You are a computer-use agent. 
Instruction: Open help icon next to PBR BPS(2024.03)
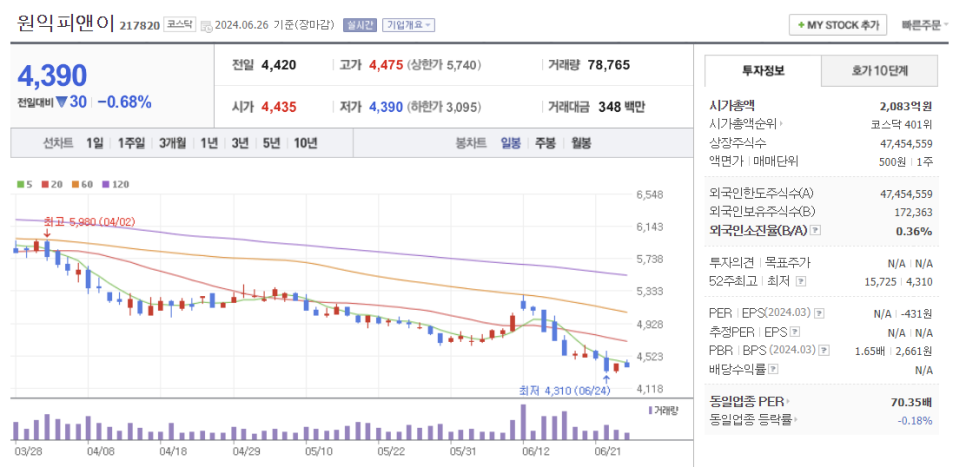pyautogui.click(x=824, y=351)
